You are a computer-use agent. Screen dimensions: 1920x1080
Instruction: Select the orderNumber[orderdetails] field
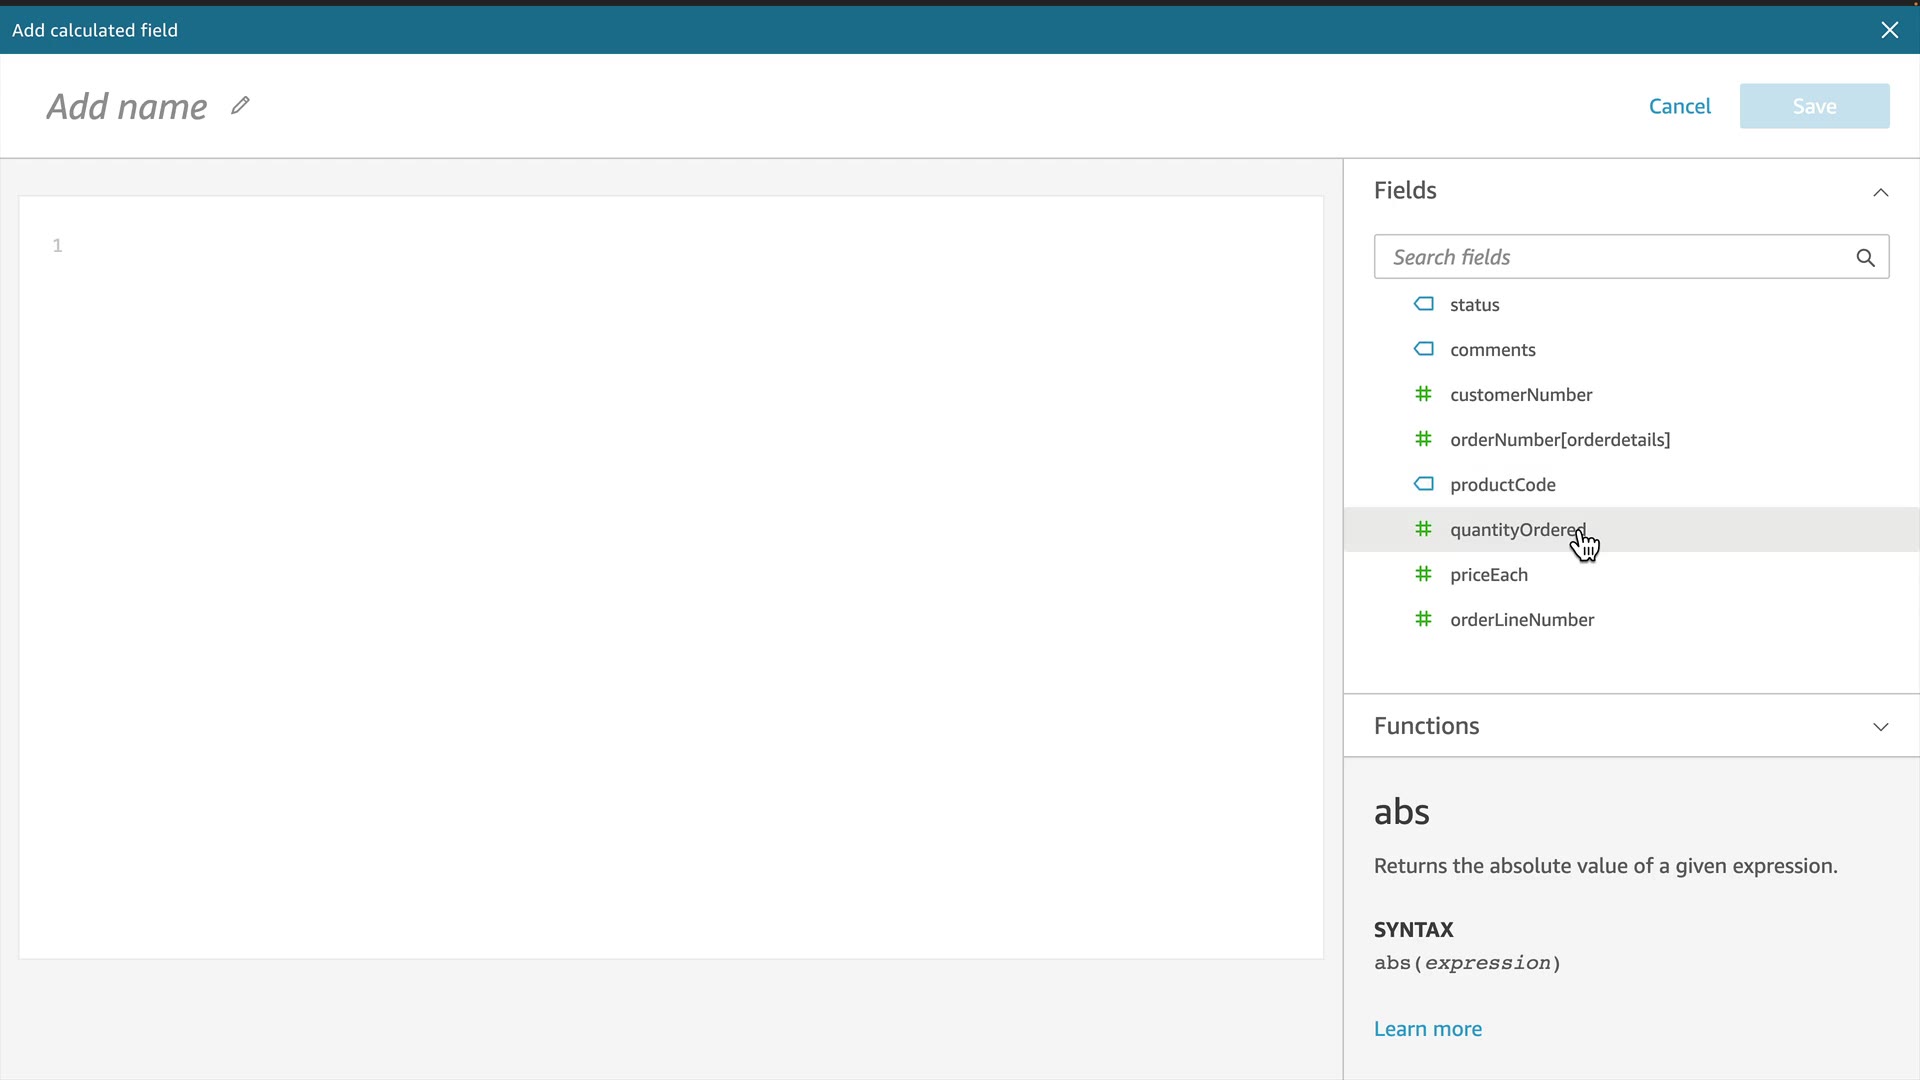1559,440
